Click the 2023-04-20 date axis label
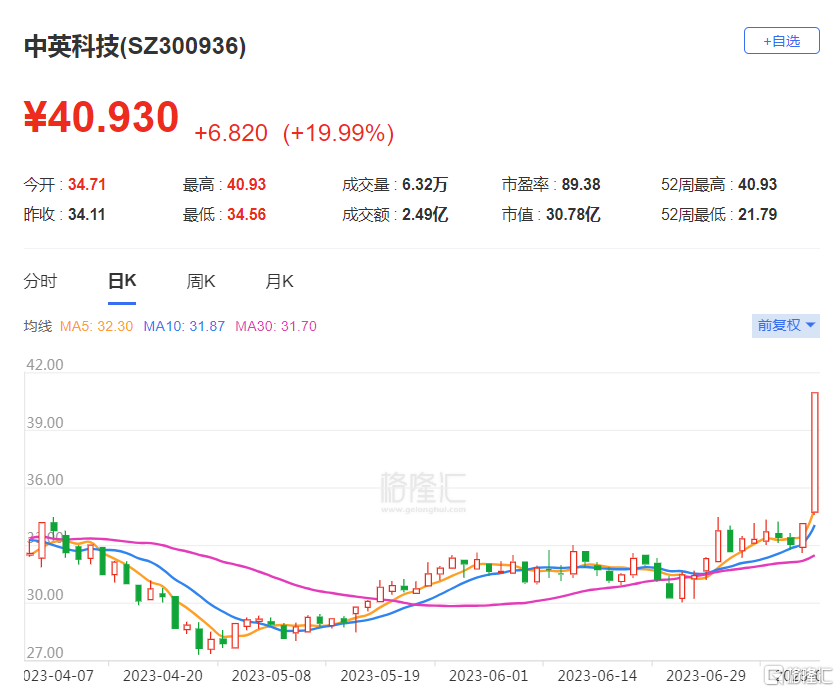This screenshot has height=692, width=840. [x=163, y=676]
